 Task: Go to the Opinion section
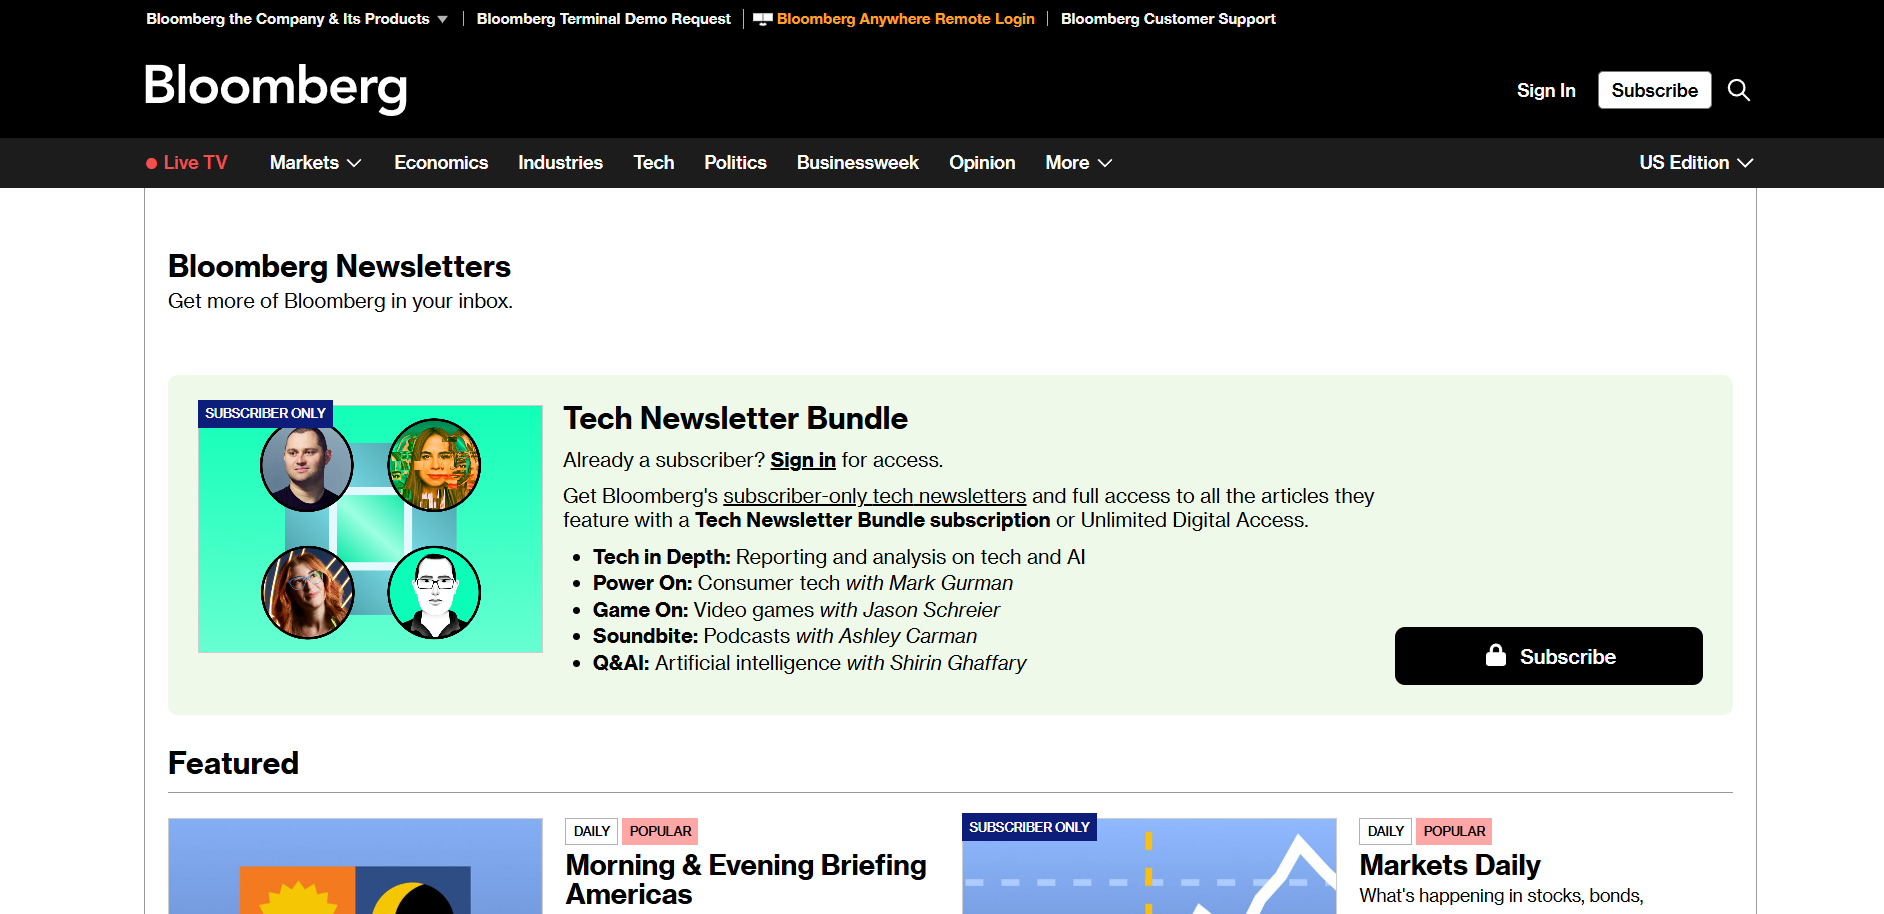982,163
